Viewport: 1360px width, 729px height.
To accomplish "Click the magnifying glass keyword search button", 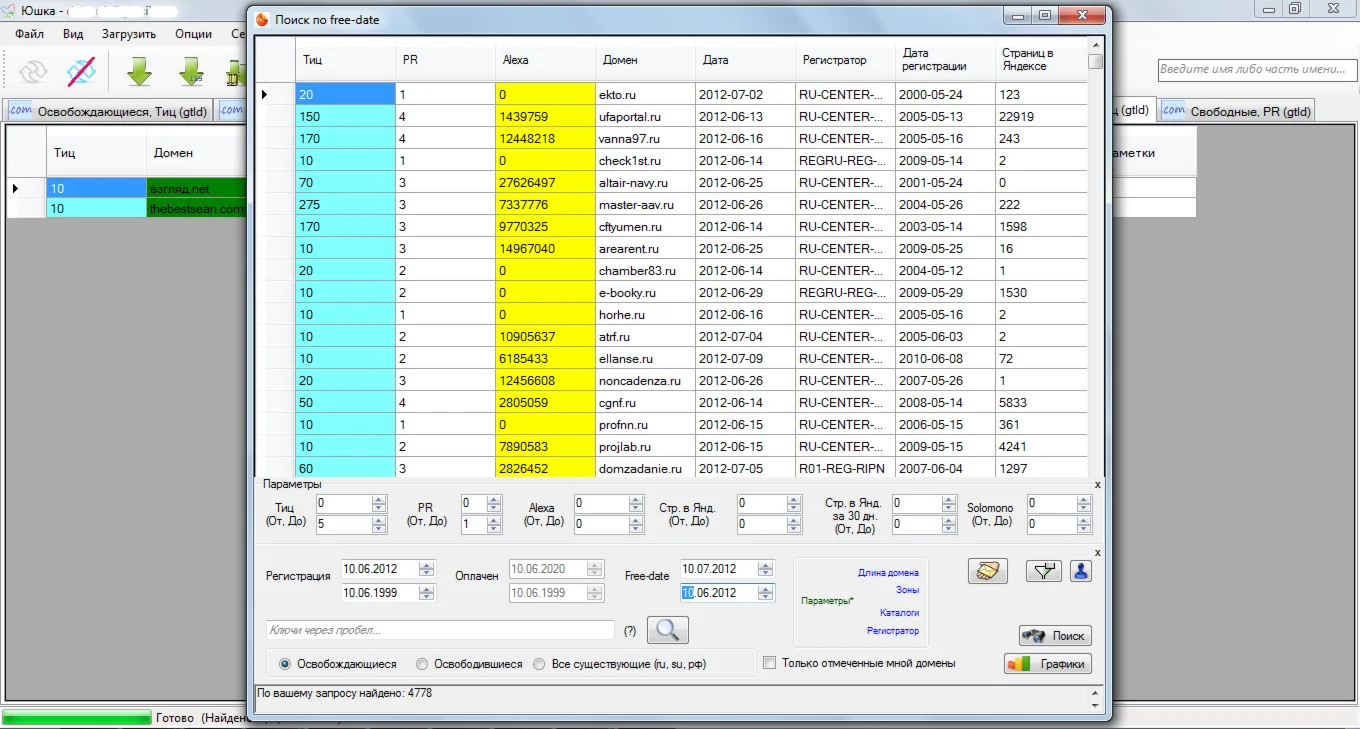I will pyautogui.click(x=667, y=629).
